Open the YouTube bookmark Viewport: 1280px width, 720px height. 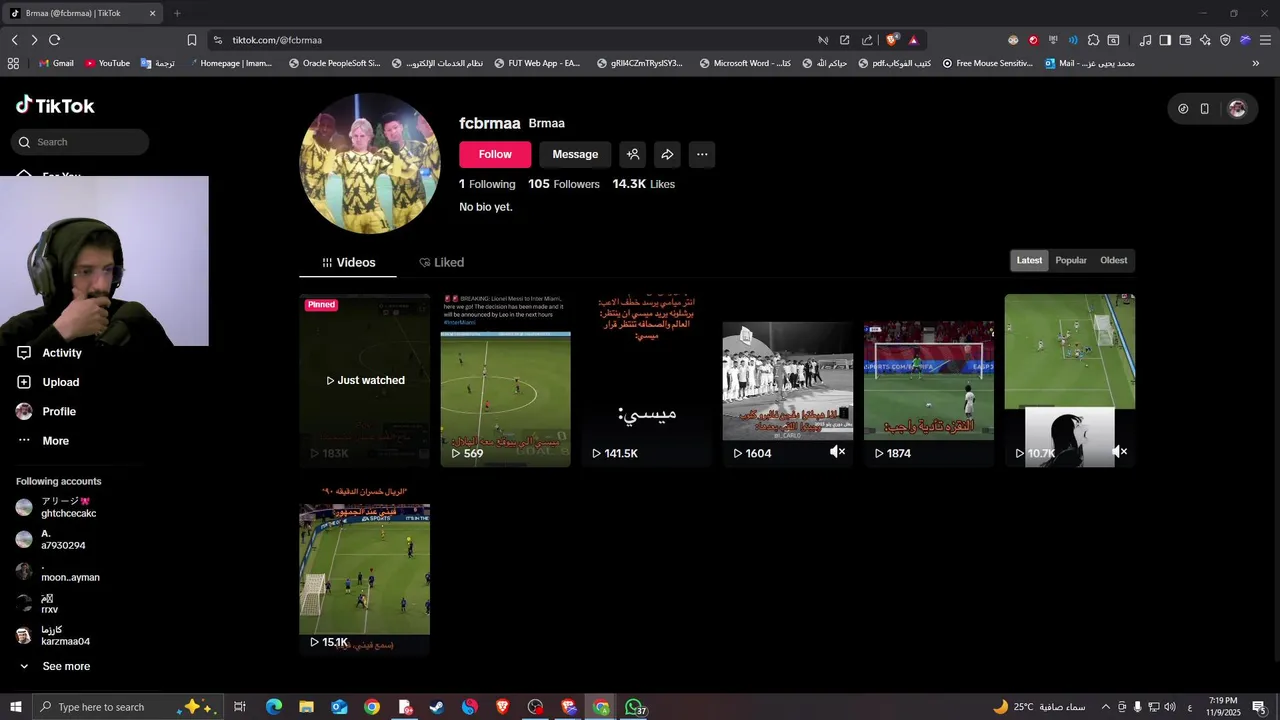(107, 63)
